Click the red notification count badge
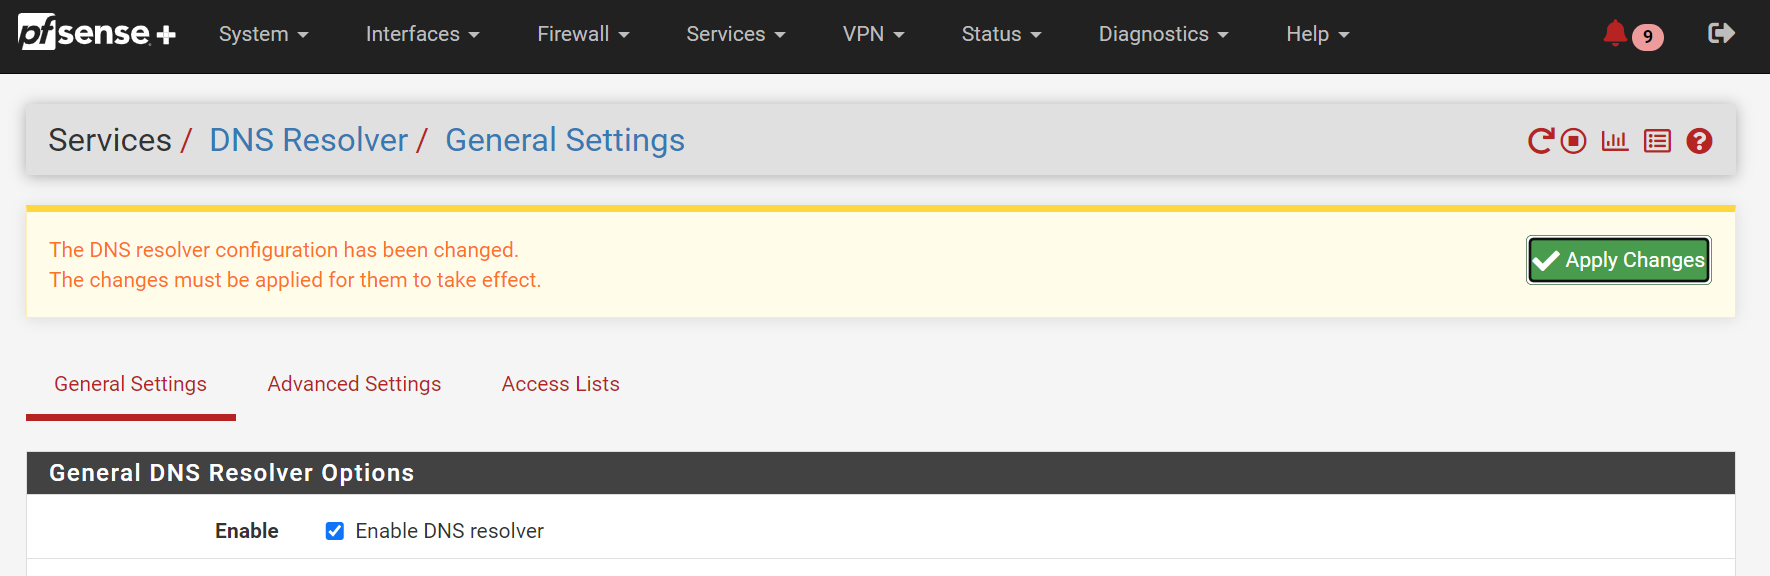 click(1647, 37)
